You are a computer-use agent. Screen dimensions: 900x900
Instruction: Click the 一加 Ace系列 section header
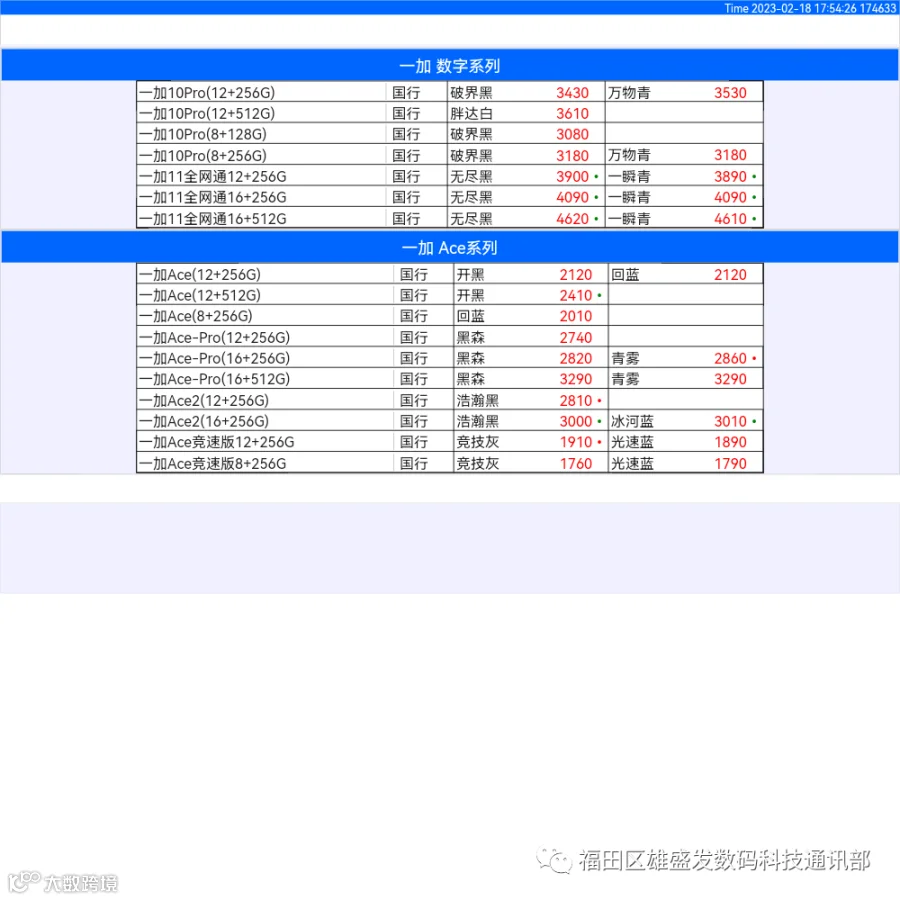coord(449,247)
